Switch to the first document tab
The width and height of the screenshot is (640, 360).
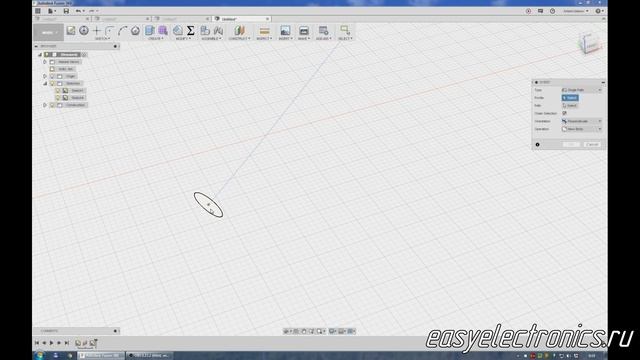click(x=61, y=19)
